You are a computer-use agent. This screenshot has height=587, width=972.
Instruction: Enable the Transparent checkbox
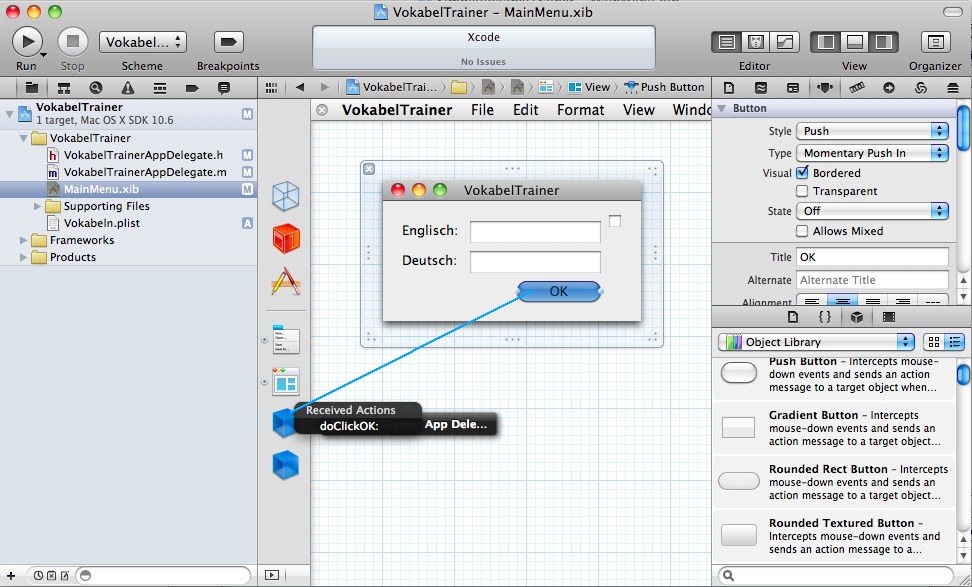[x=802, y=191]
